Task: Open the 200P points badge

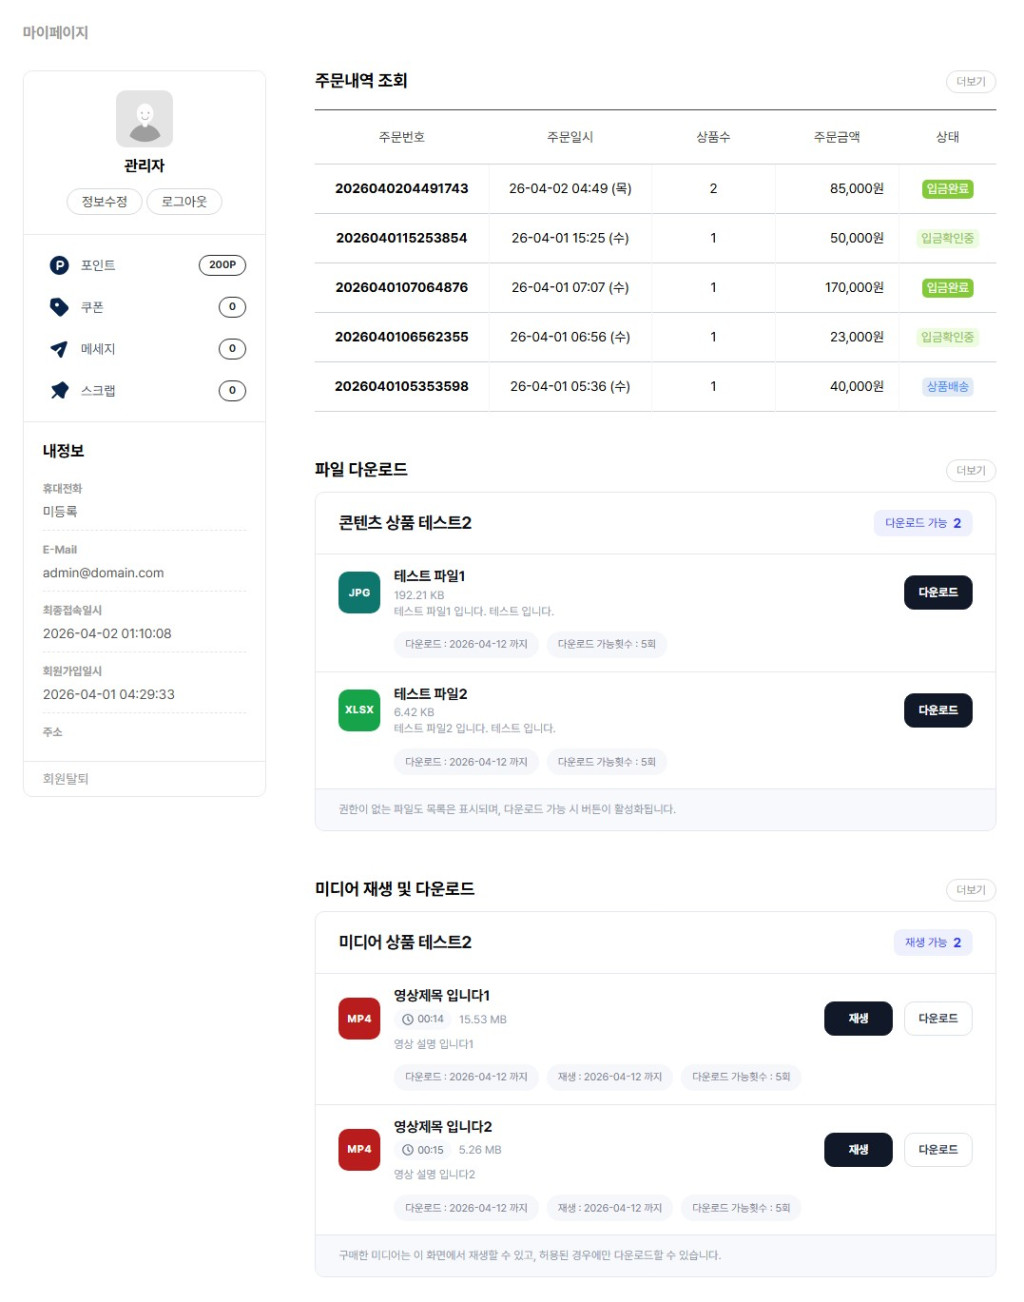Action: pos(222,265)
